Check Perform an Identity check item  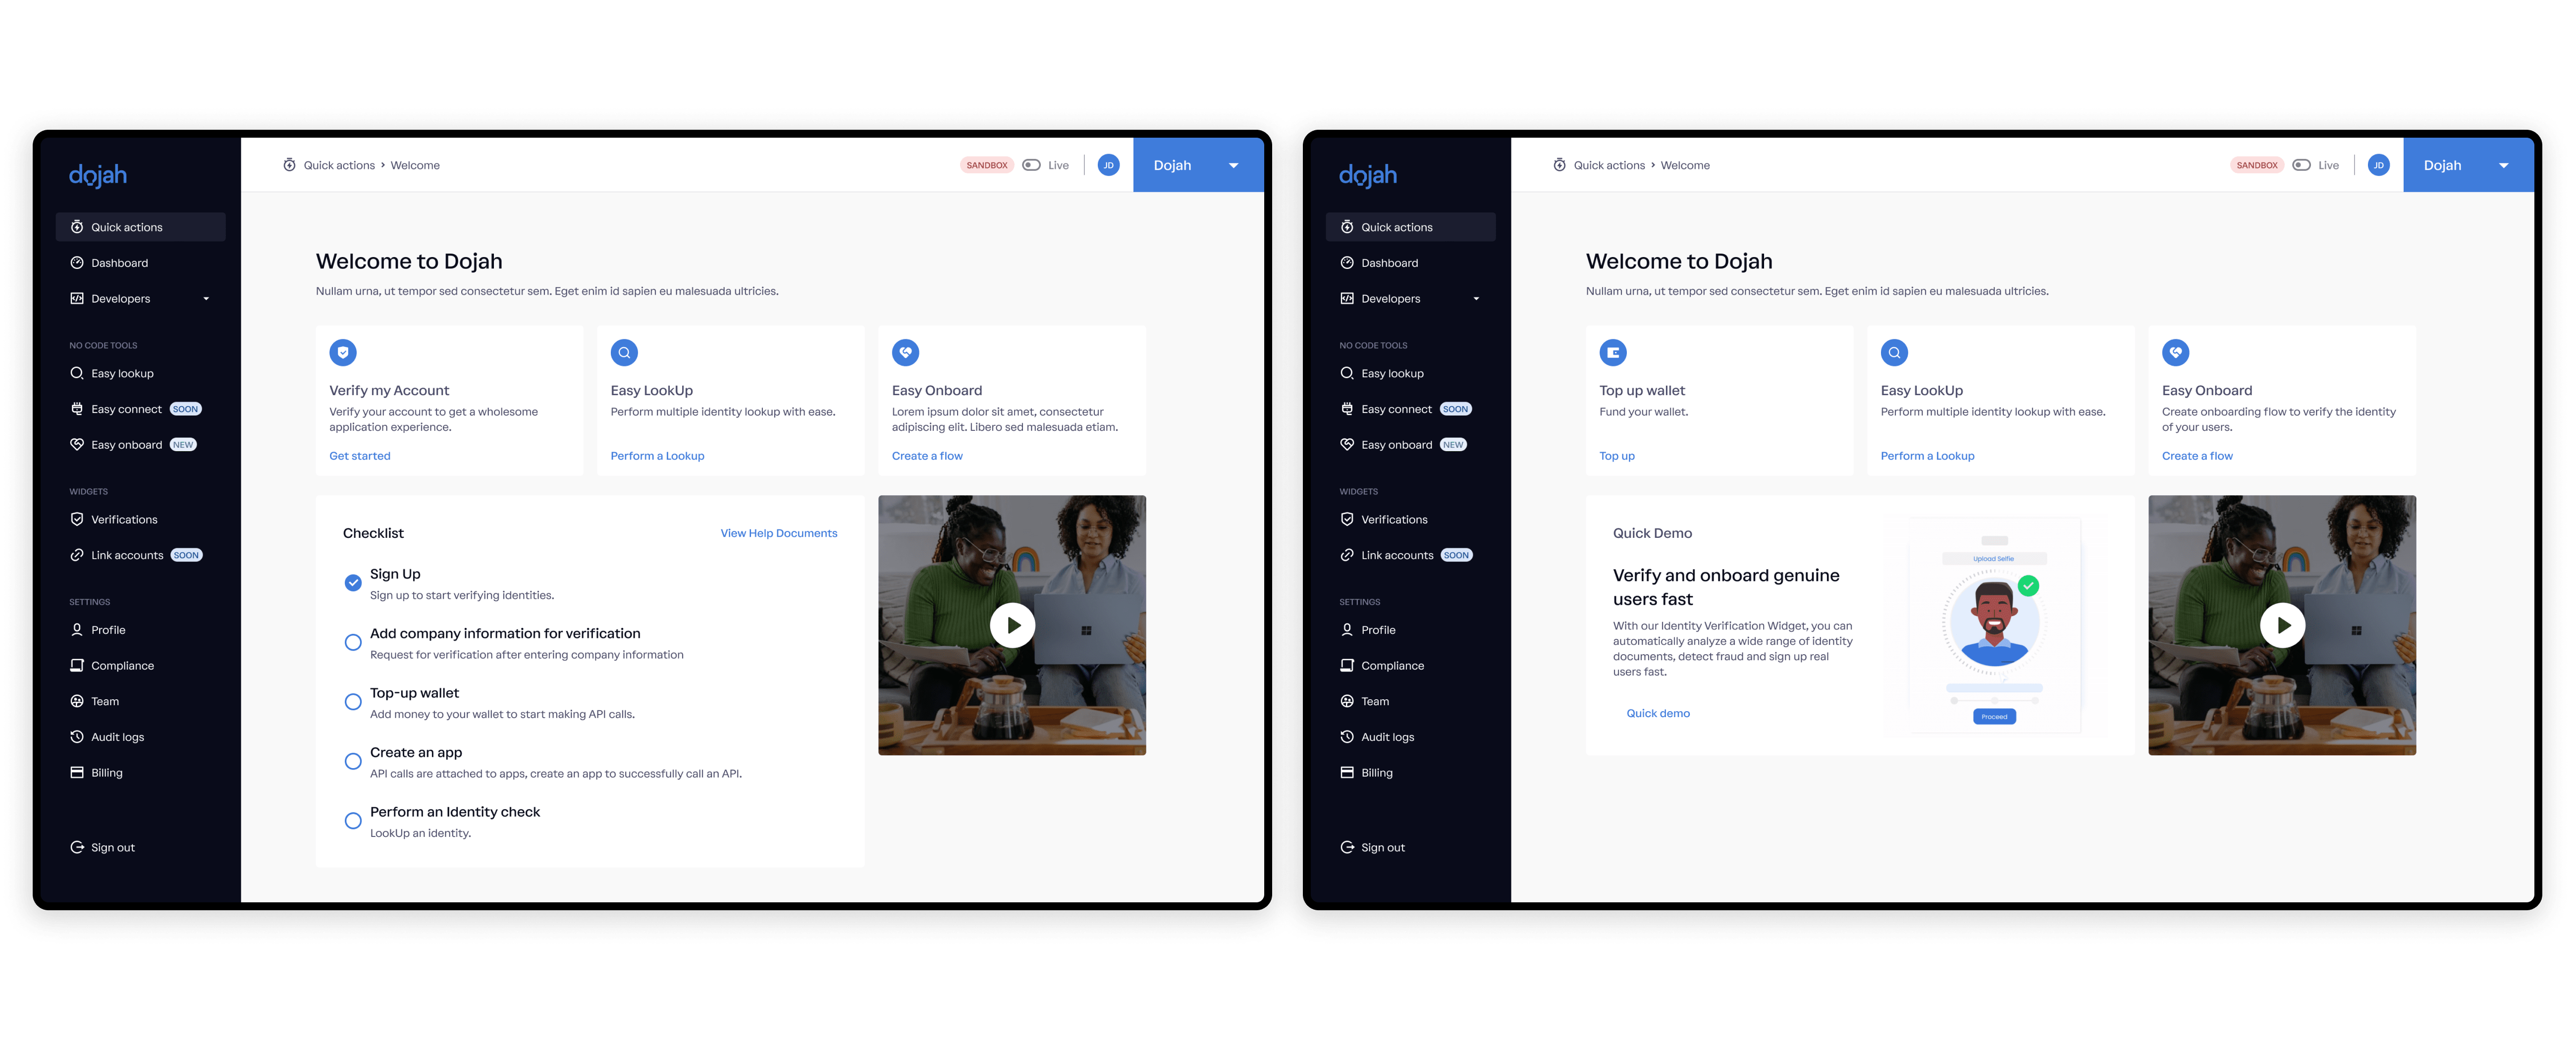[353, 821]
